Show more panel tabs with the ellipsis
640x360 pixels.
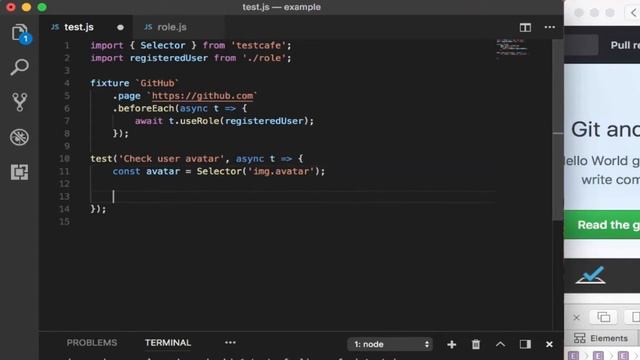[x=230, y=342]
